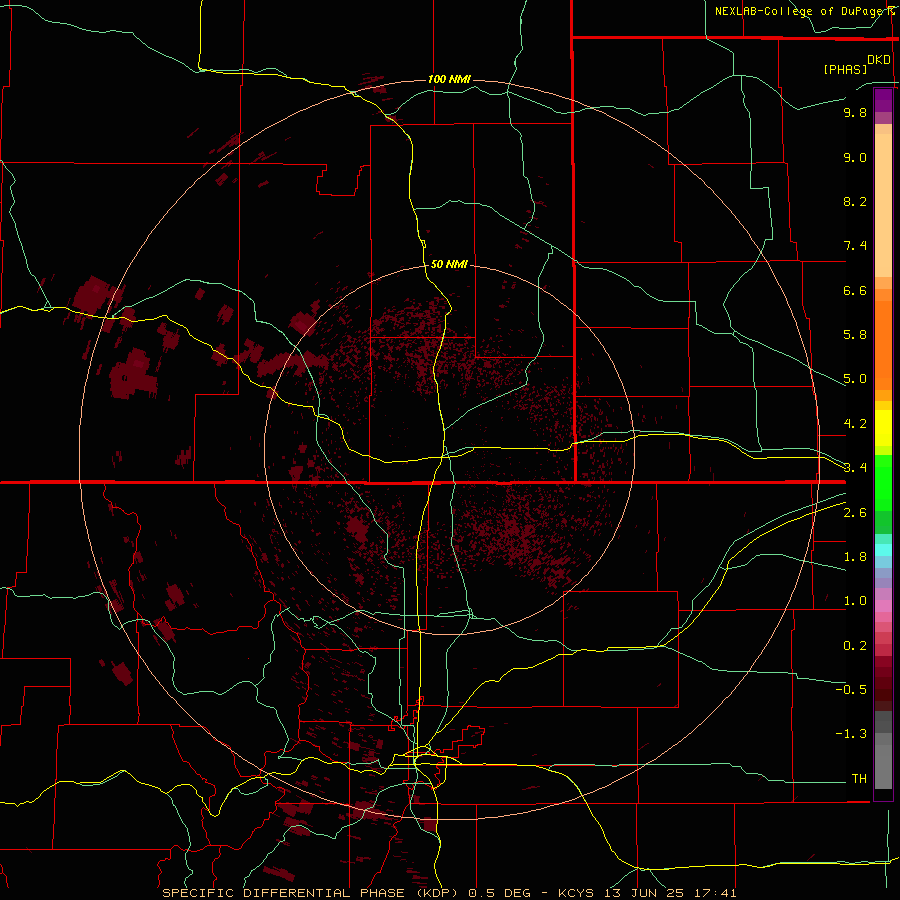Screen dimensions: 900x900
Task: Pick the bright green color bar segment
Action: point(883,482)
